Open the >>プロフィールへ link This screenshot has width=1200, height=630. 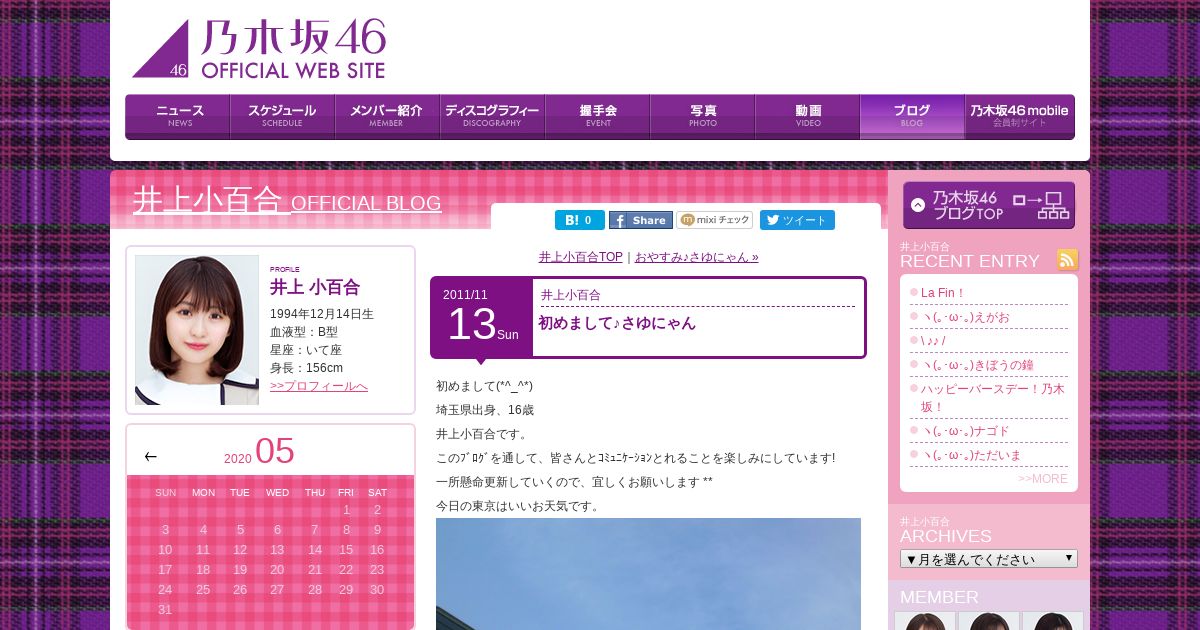pos(319,386)
